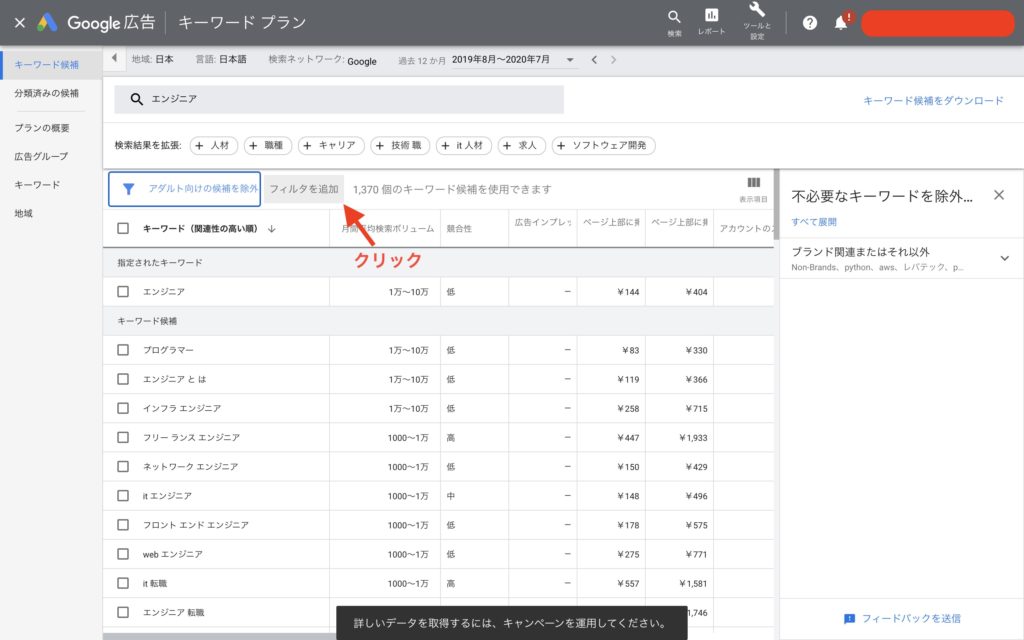Click すべて展開 link
Viewport: 1024px width, 640px height.
[x=814, y=222]
